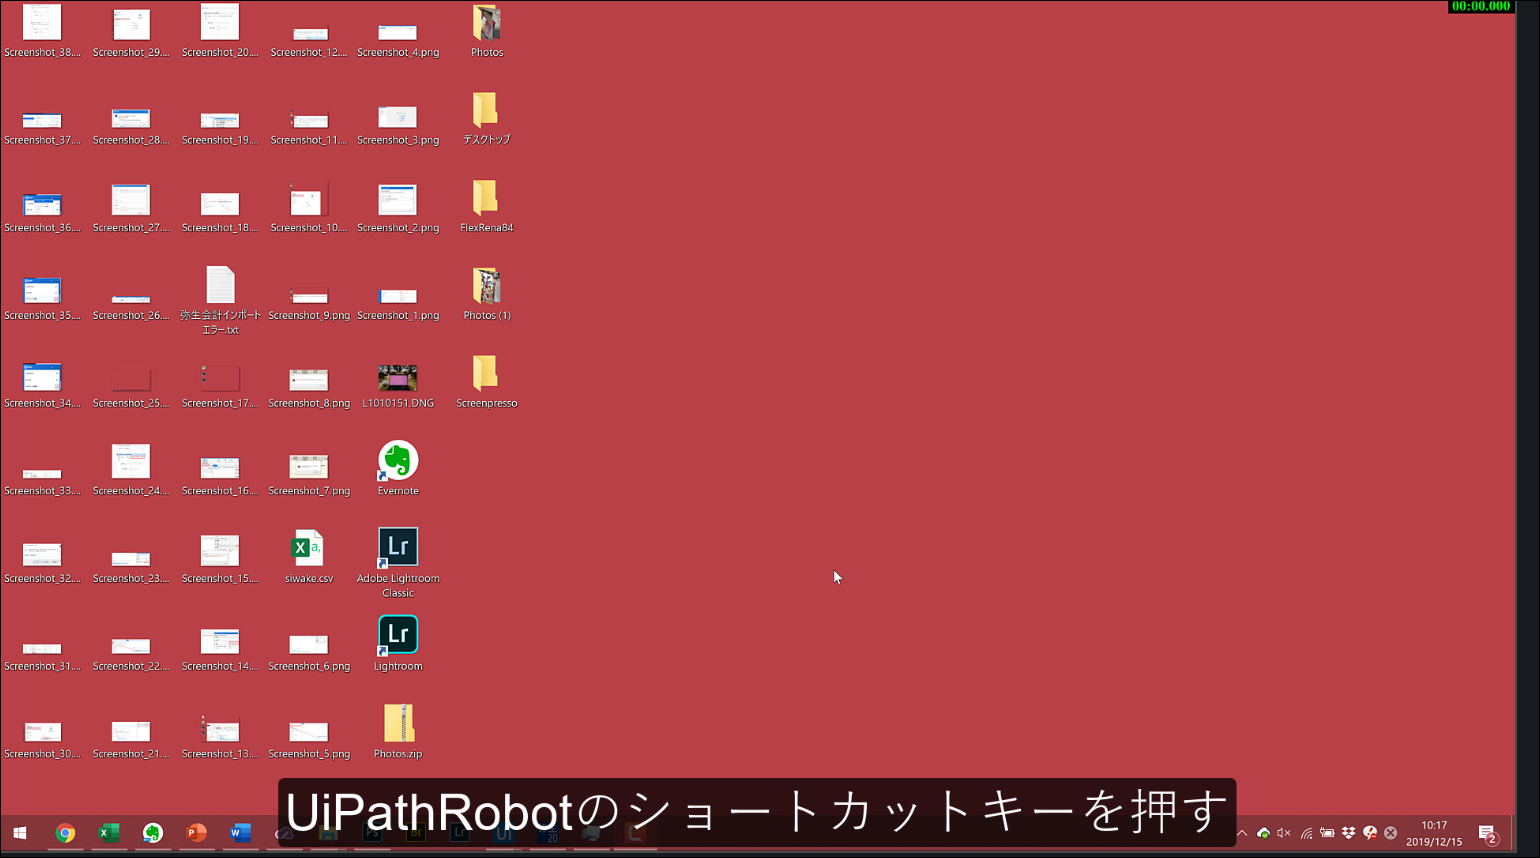The width and height of the screenshot is (1540, 858).
Task: Select the Screenshot_38 file
Action: (x=42, y=30)
